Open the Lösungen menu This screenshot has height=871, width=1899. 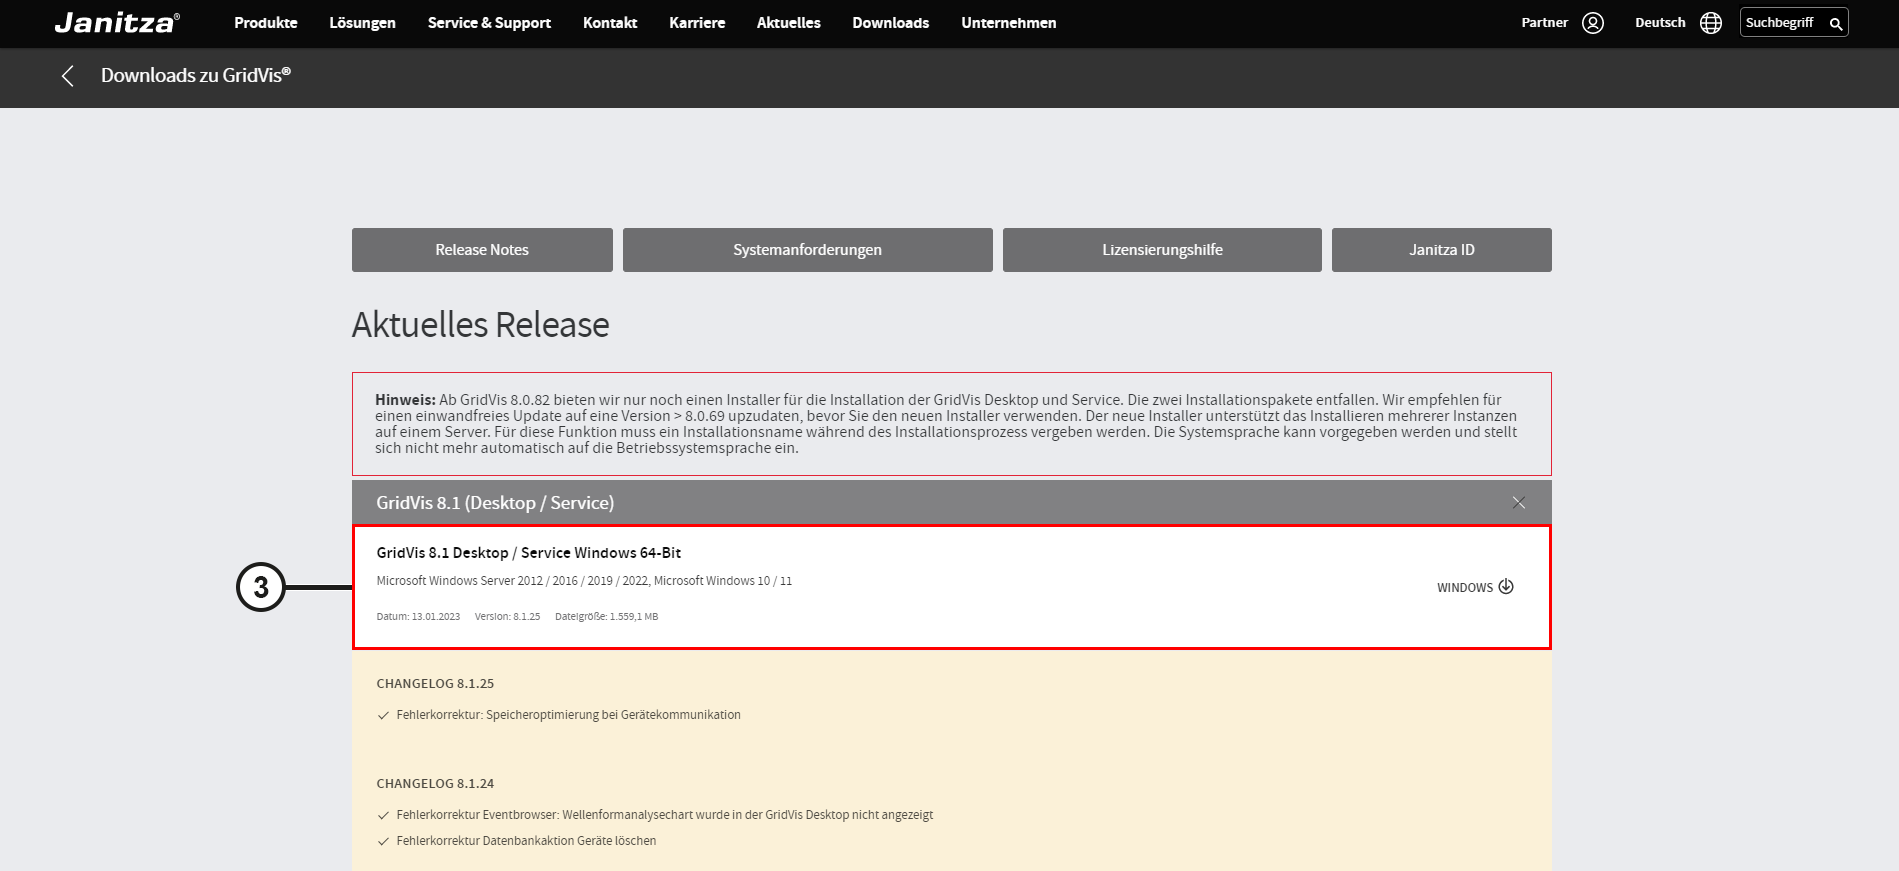click(362, 23)
